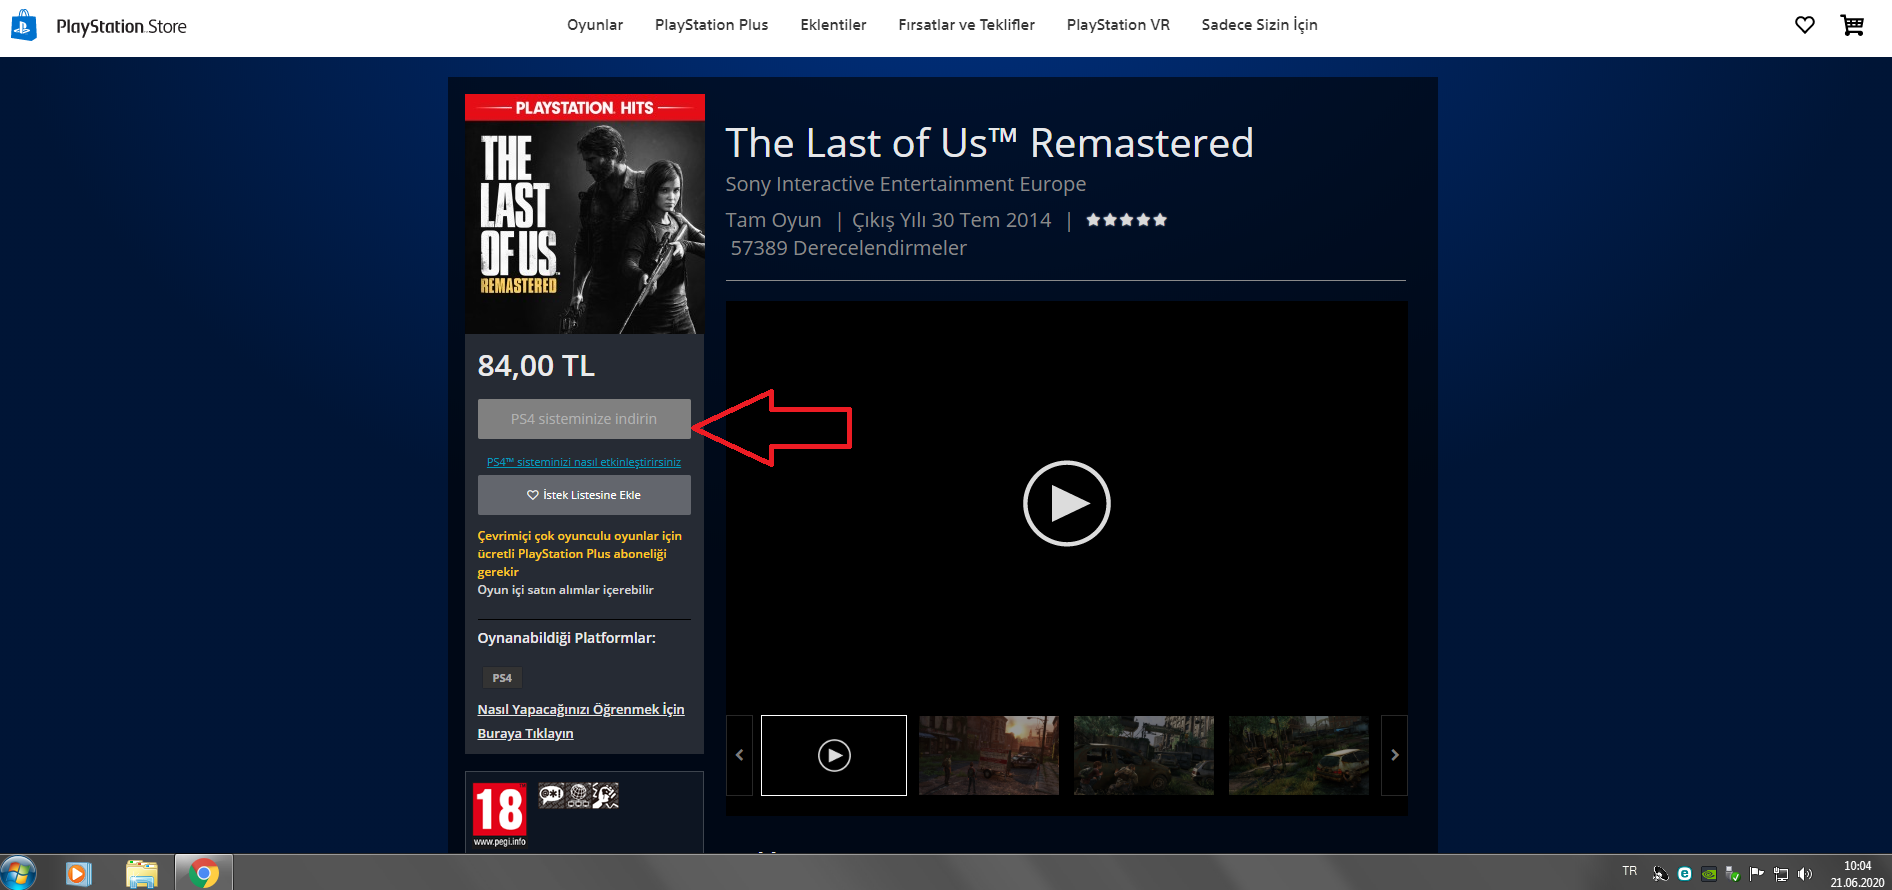Open Fırsatlar ve Teklifler menu
This screenshot has width=1892, height=890.
coord(966,25)
